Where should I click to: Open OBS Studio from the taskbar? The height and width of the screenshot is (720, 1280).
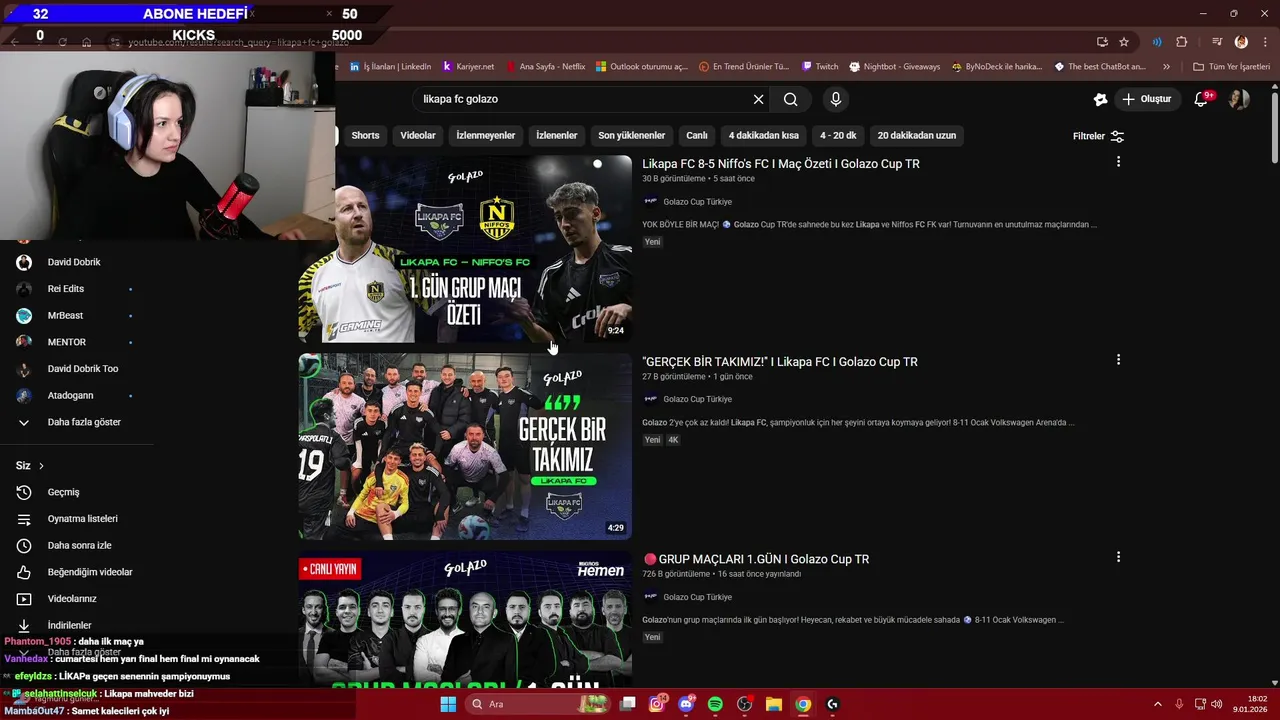744,704
